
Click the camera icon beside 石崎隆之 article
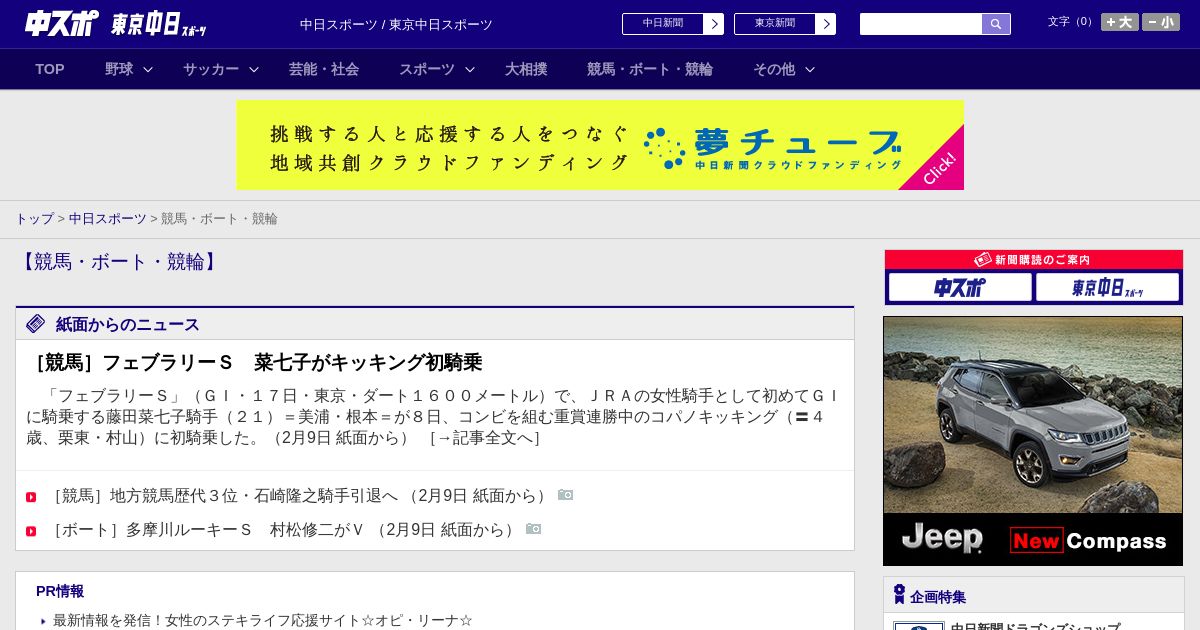[566, 495]
